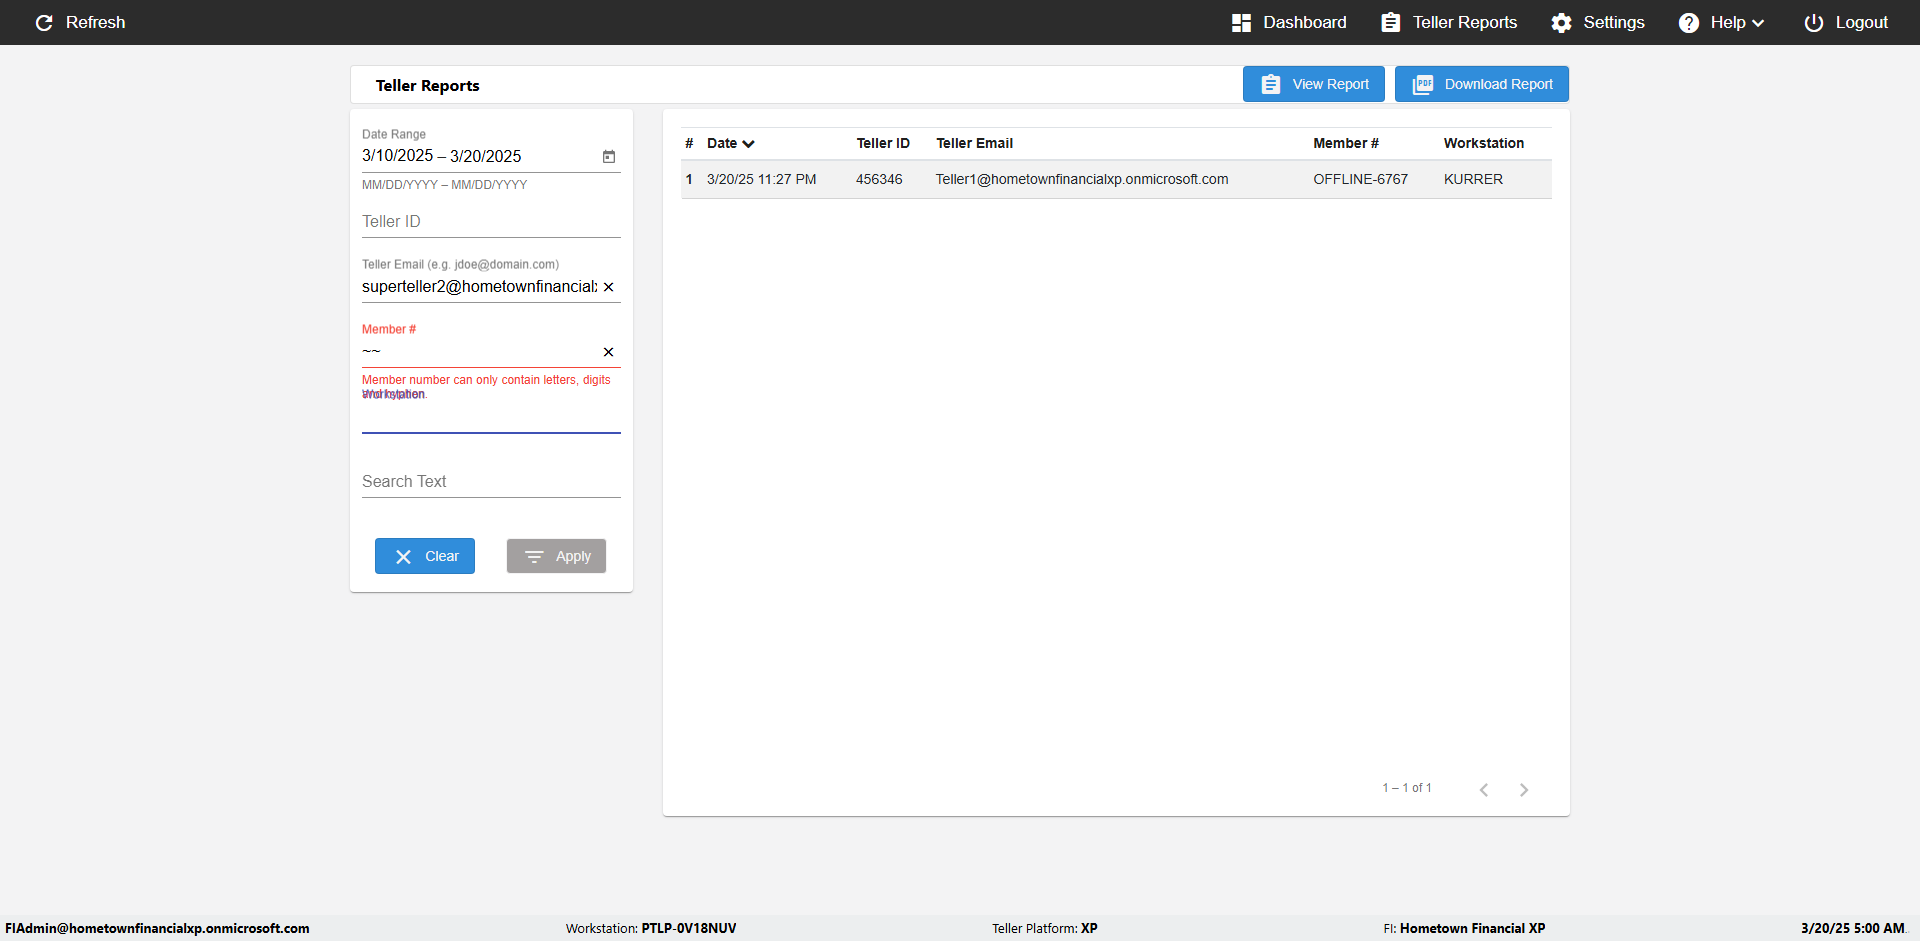Click the Teller Email column header
Image resolution: width=1920 pixels, height=941 pixels.
click(975, 144)
